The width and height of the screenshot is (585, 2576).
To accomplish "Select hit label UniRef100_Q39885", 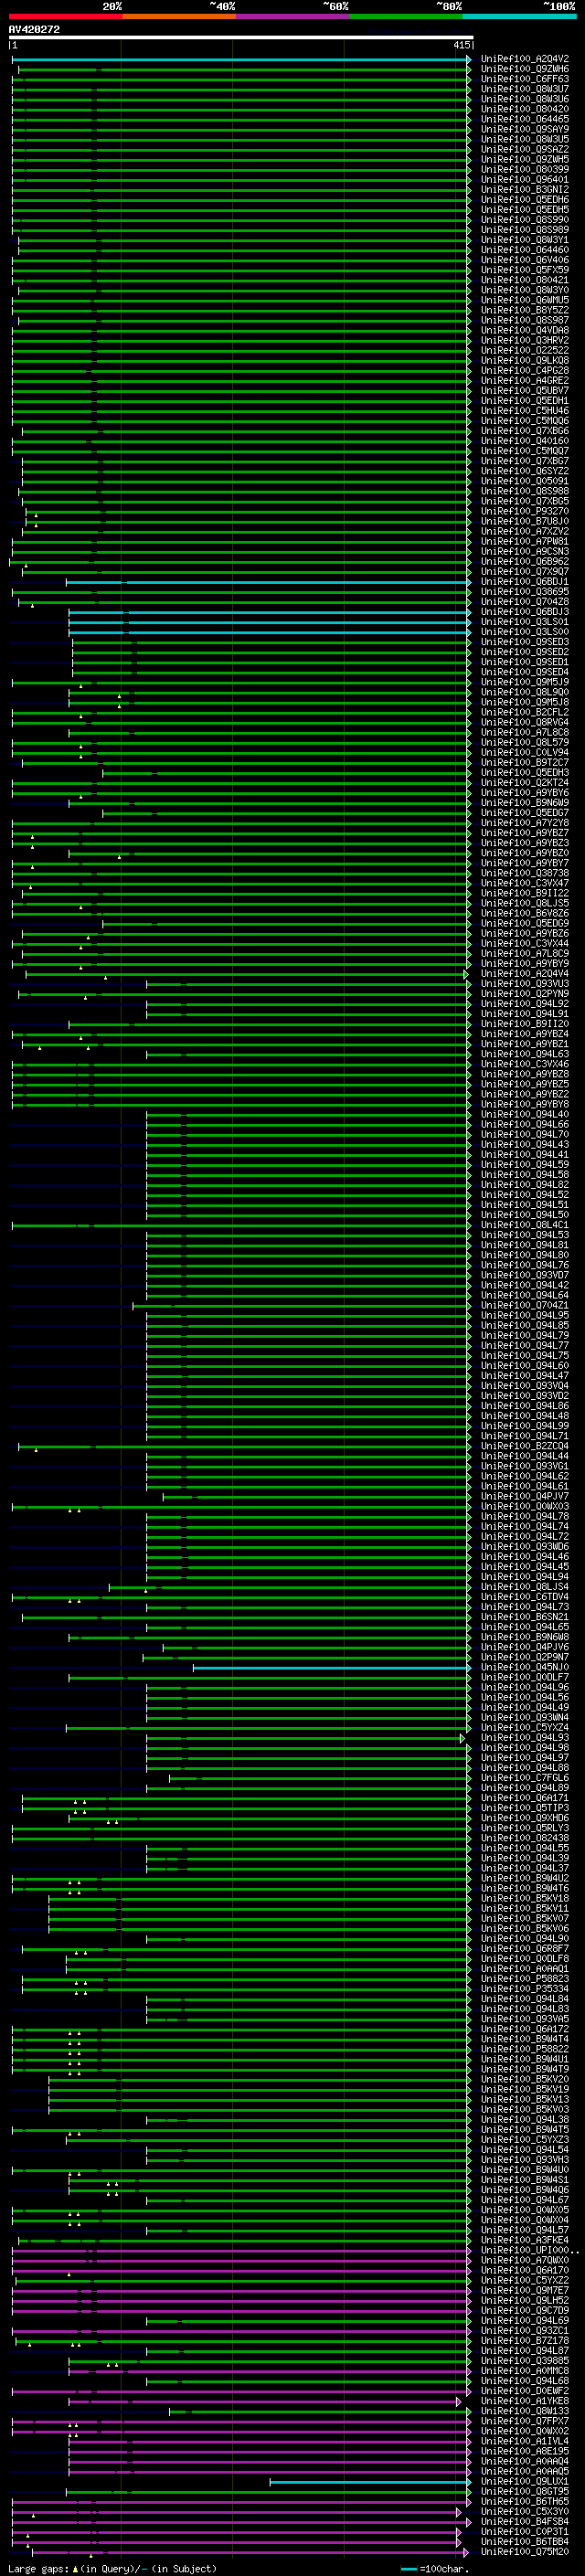I will (x=525, y=2361).
